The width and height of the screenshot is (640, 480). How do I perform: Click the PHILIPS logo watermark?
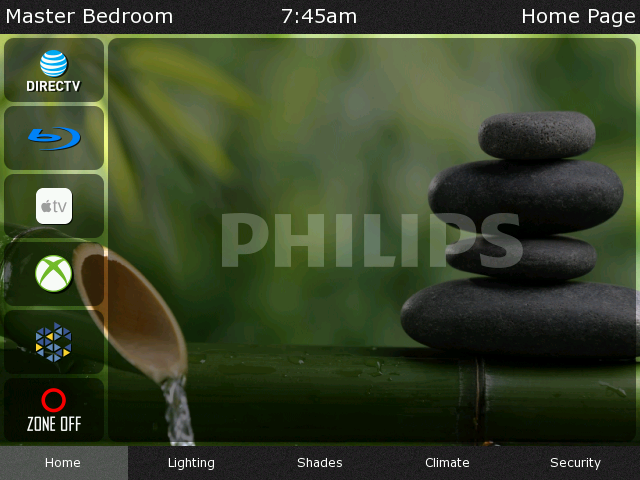point(371,240)
